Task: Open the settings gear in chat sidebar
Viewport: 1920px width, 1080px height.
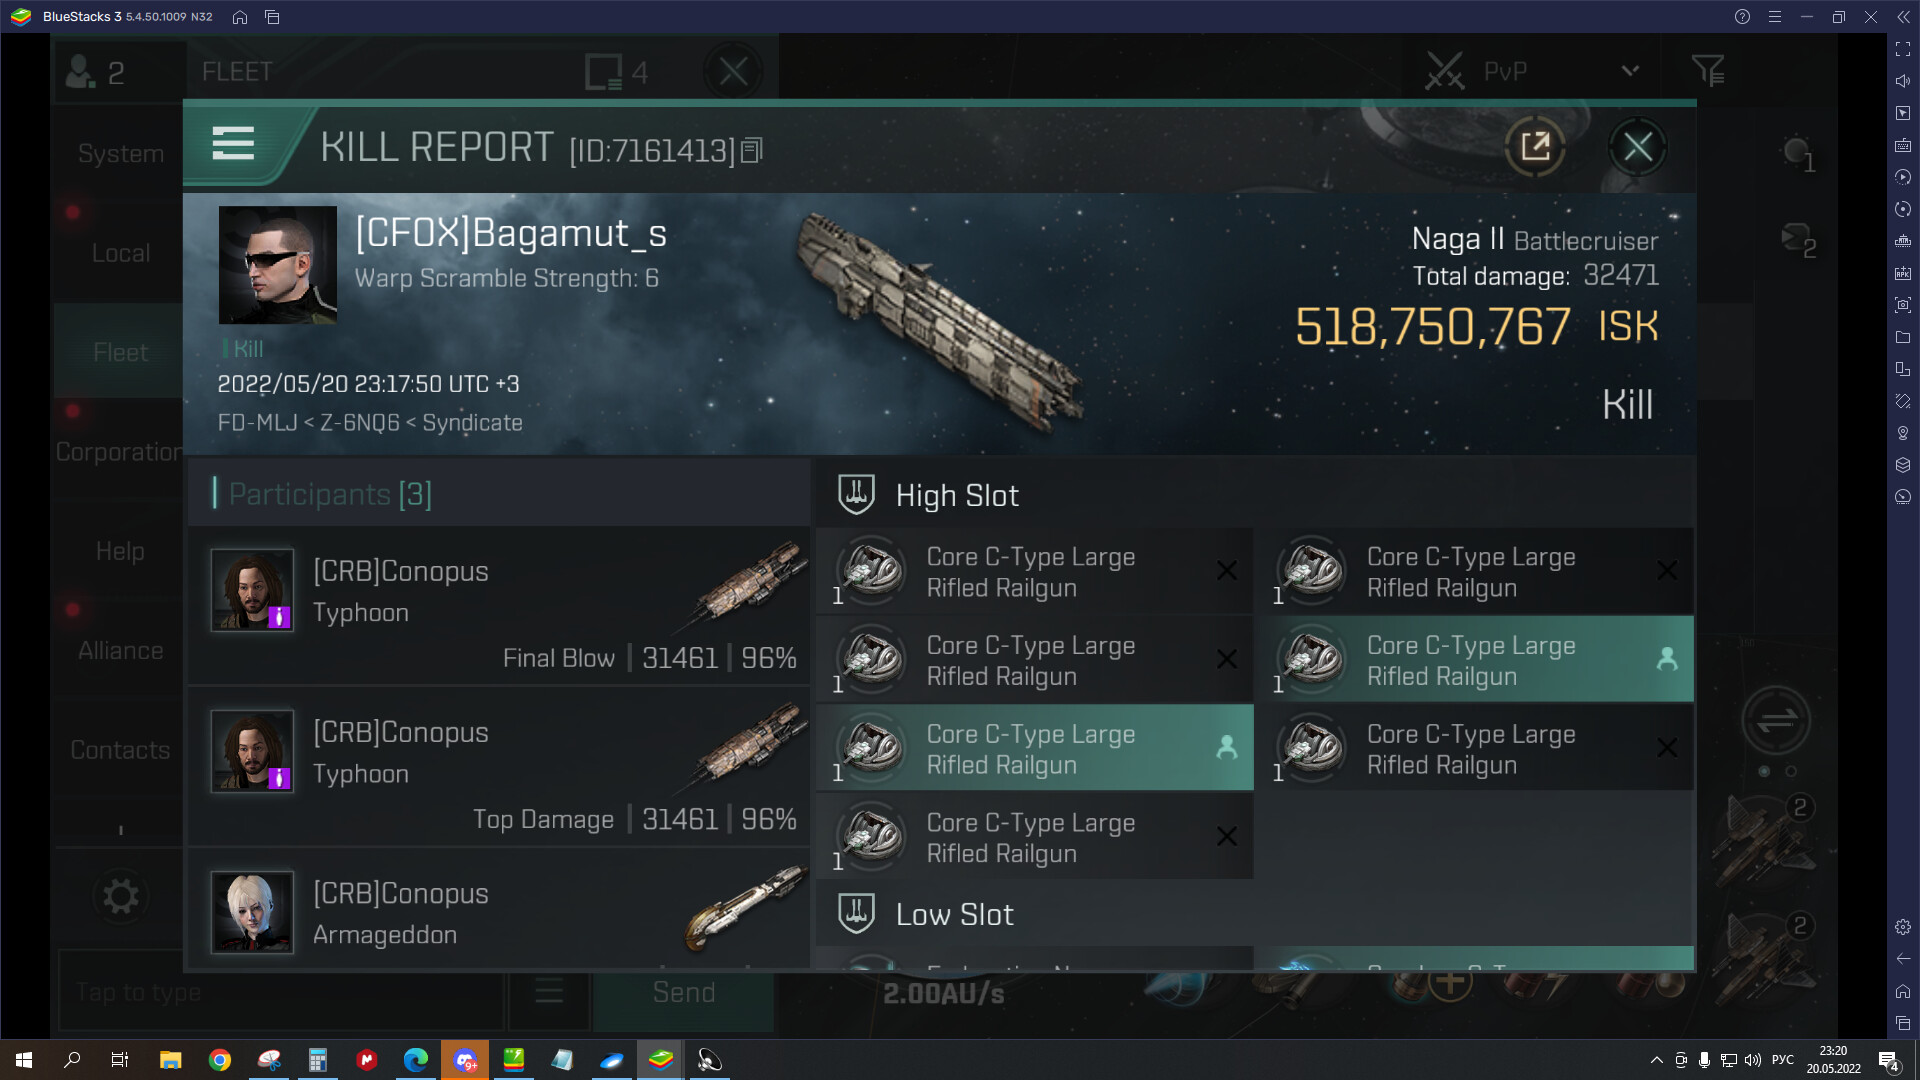Action: [x=121, y=896]
